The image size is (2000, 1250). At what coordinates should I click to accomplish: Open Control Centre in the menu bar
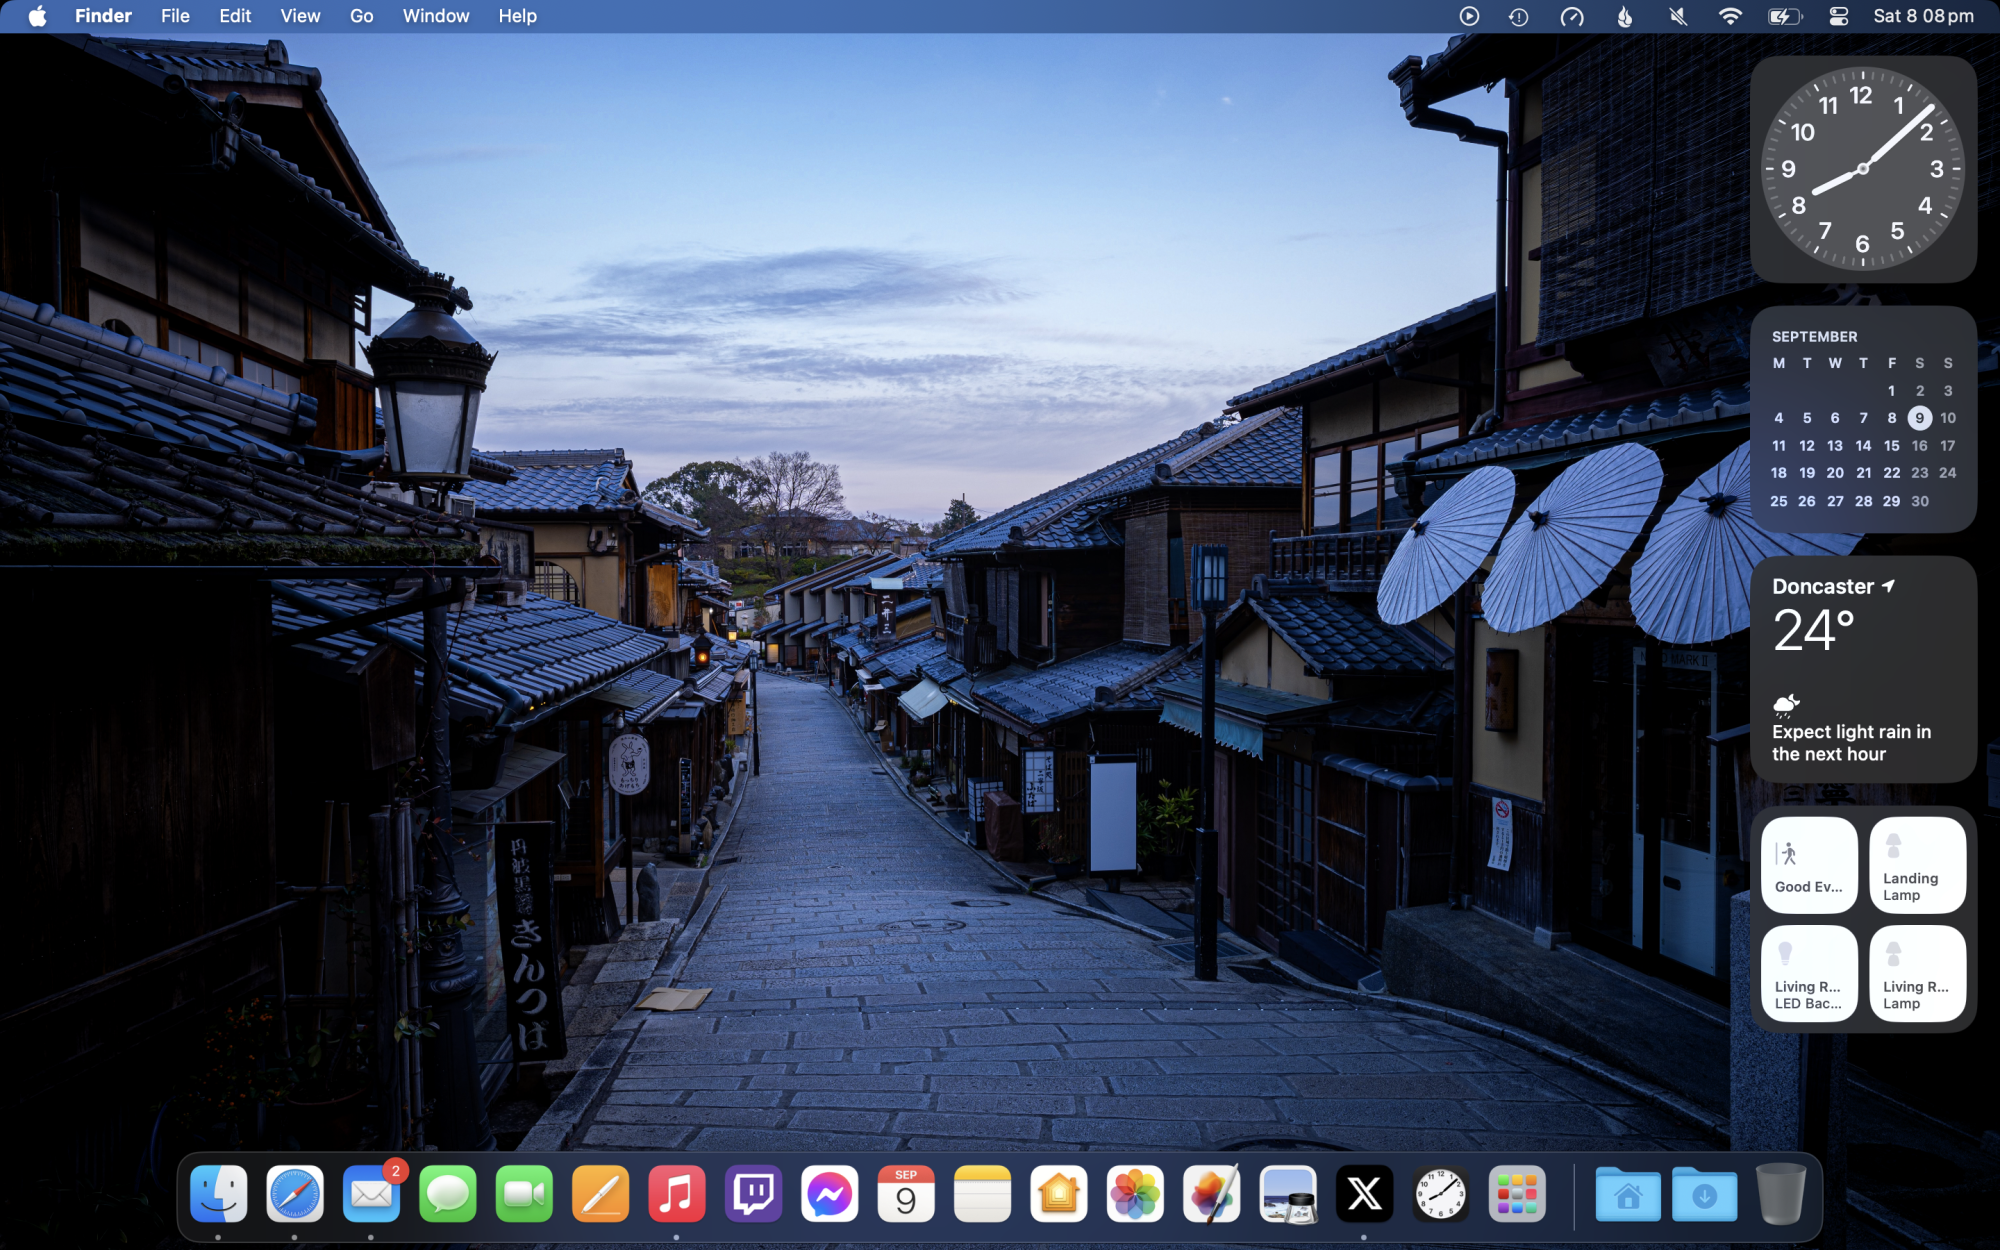pos(1838,16)
